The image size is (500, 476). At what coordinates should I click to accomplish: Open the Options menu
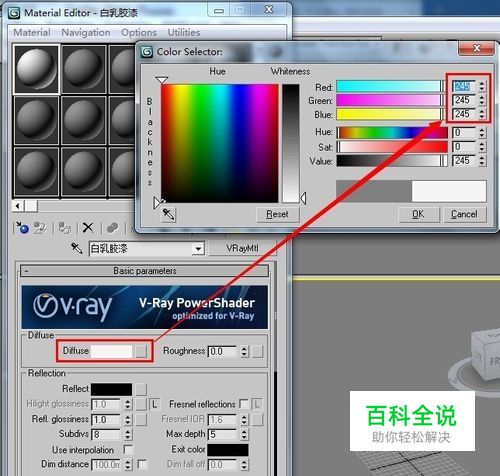point(139,33)
